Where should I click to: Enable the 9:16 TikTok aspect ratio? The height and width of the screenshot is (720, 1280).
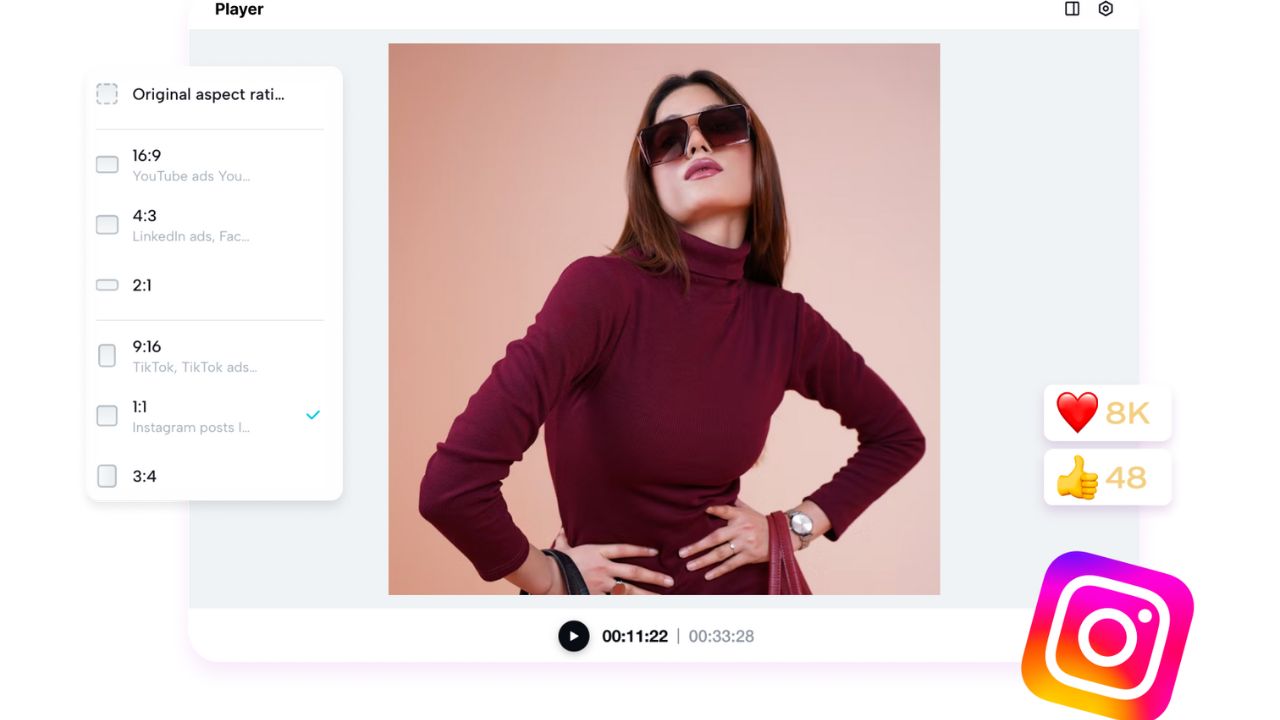point(107,355)
